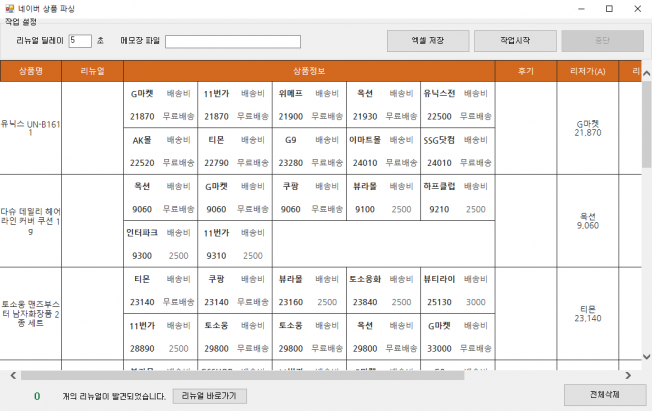Click the 뷰라몰 price 23160
Viewport: 652px width, 411px height.
click(x=291, y=302)
